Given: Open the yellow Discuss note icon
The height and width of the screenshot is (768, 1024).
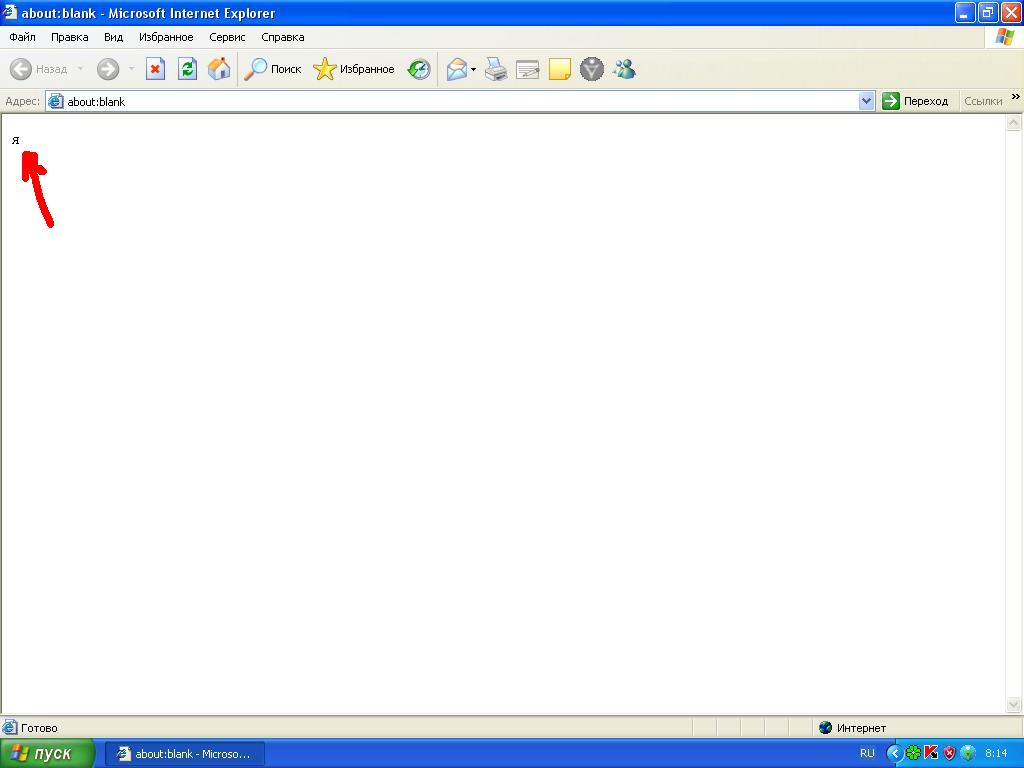Looking at the screenshot, I should (560, 69).
